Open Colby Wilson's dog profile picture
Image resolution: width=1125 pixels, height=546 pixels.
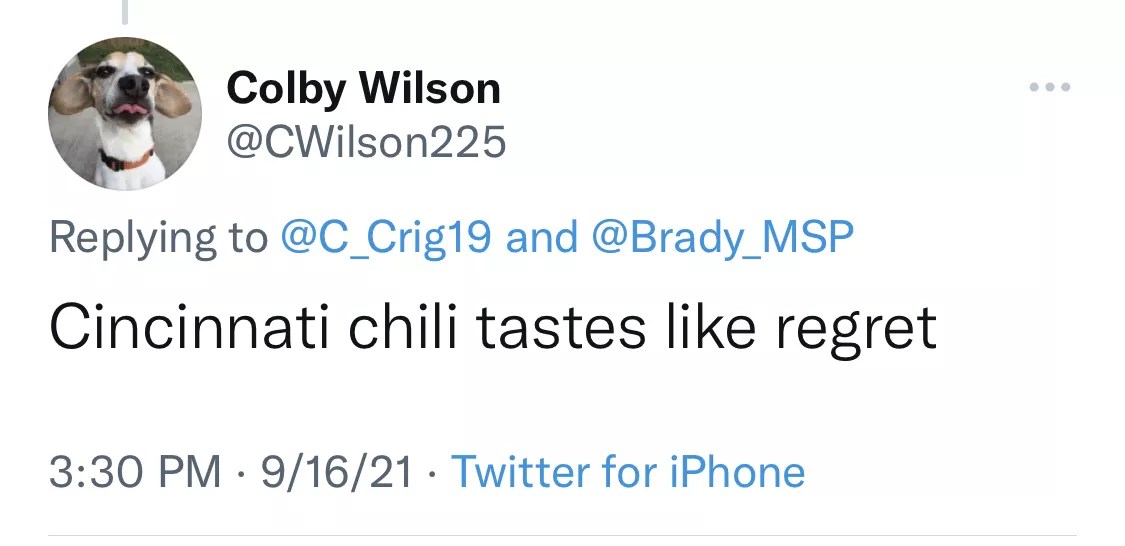tap(125, 113)
